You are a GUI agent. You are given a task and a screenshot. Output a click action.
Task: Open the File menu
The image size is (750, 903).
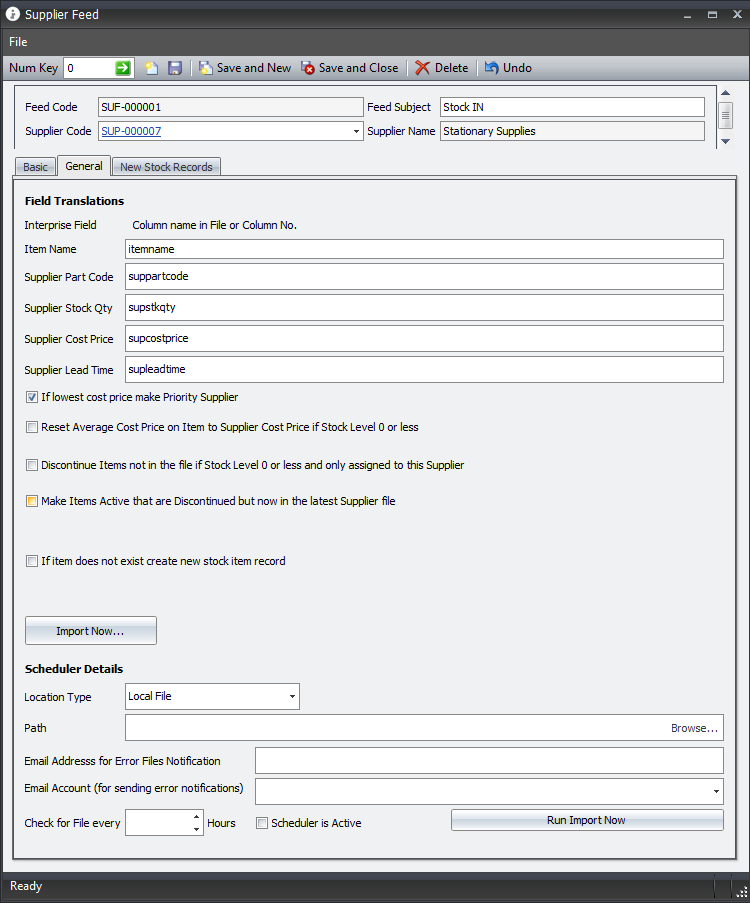(18, 42)
